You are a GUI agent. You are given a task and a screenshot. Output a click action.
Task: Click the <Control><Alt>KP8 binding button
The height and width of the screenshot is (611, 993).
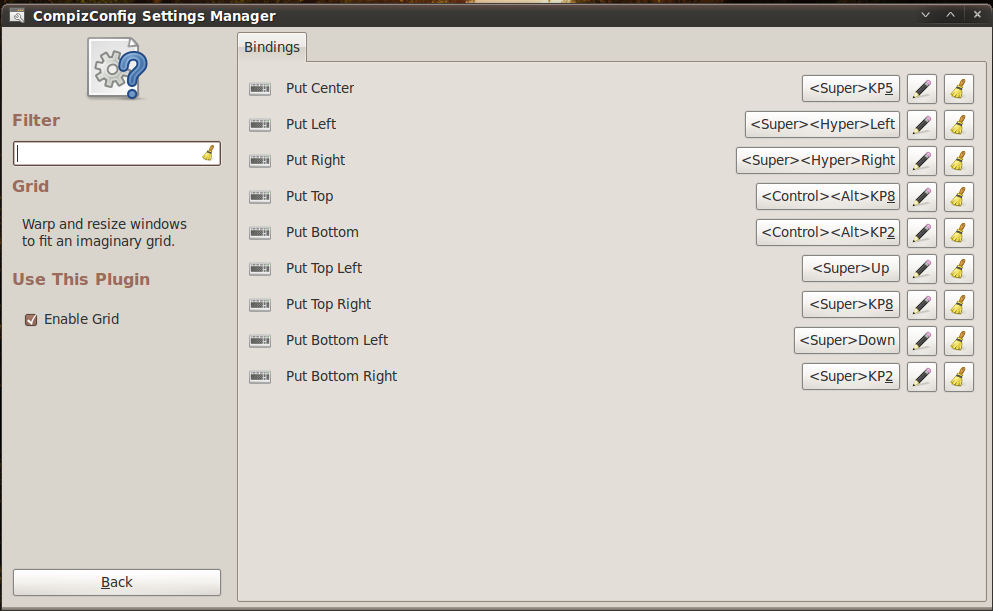tap(828, 197)
